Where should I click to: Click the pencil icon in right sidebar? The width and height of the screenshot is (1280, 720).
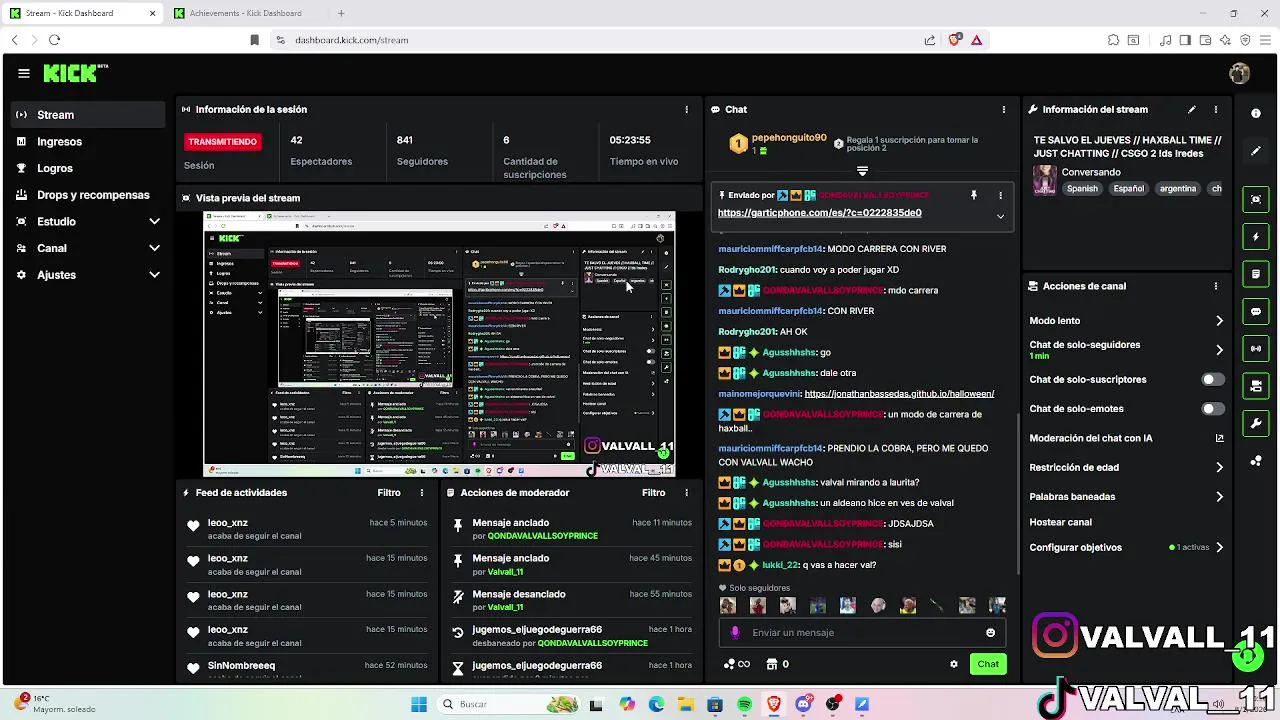pyautogui.click(x=1256, y=151)
